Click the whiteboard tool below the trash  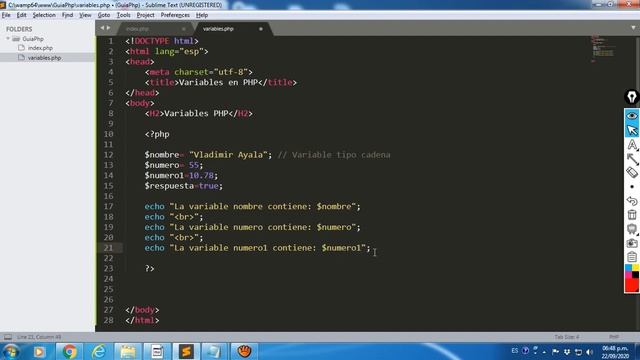coord(632,229)
